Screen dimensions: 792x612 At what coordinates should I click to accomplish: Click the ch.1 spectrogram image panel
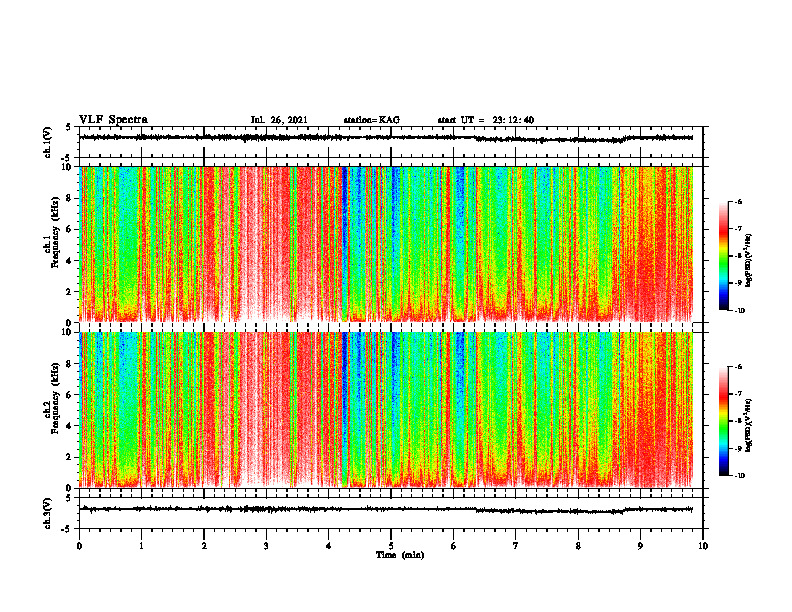(386, 244)
